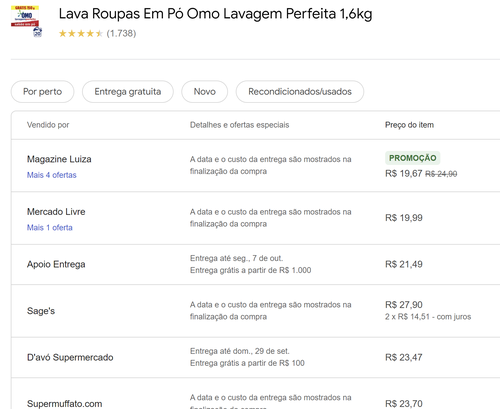Enable the Entrega gratuita filter
Screen dimensions: 500x409
click(x=128, y=92)
